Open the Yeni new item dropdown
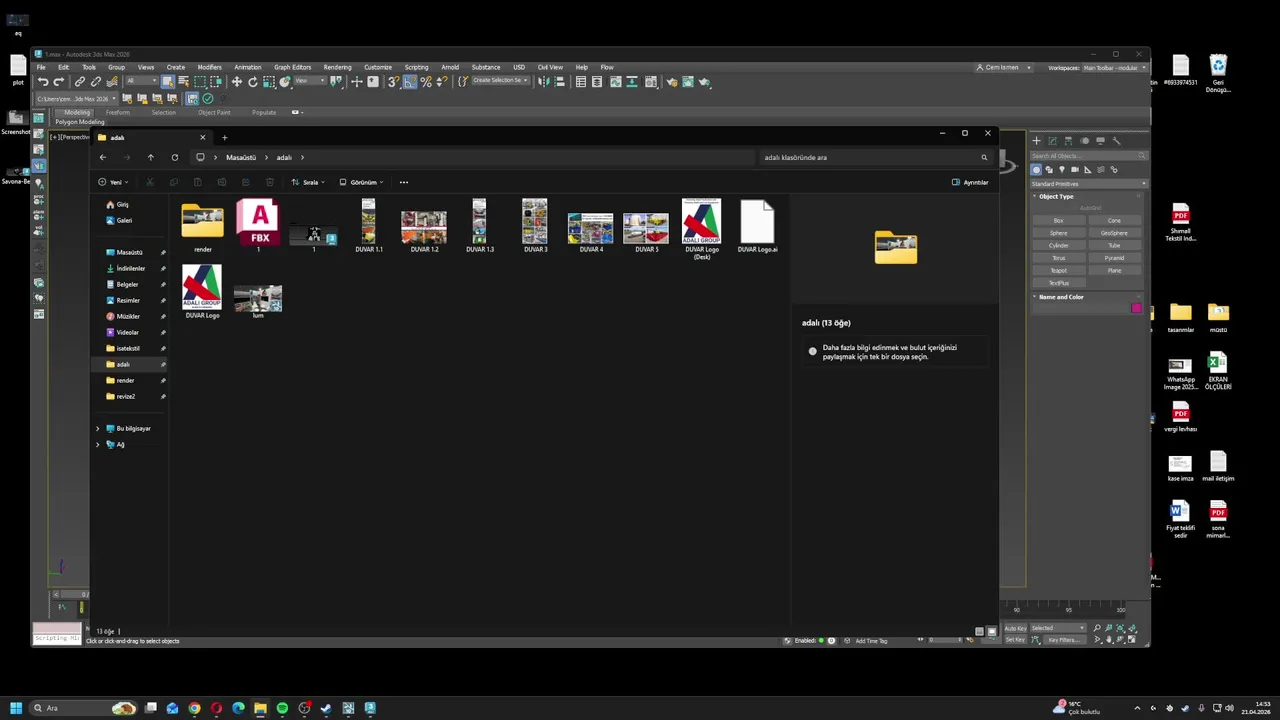 [114, 182]
